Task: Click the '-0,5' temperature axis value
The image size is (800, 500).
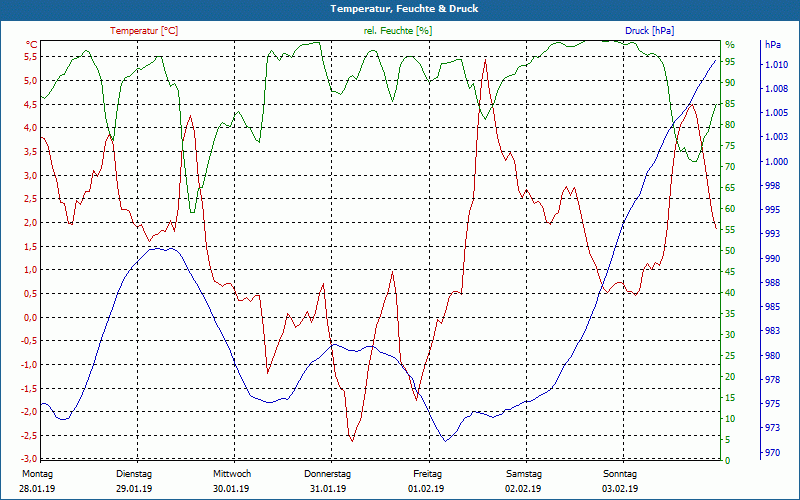Action: [30, 341]
